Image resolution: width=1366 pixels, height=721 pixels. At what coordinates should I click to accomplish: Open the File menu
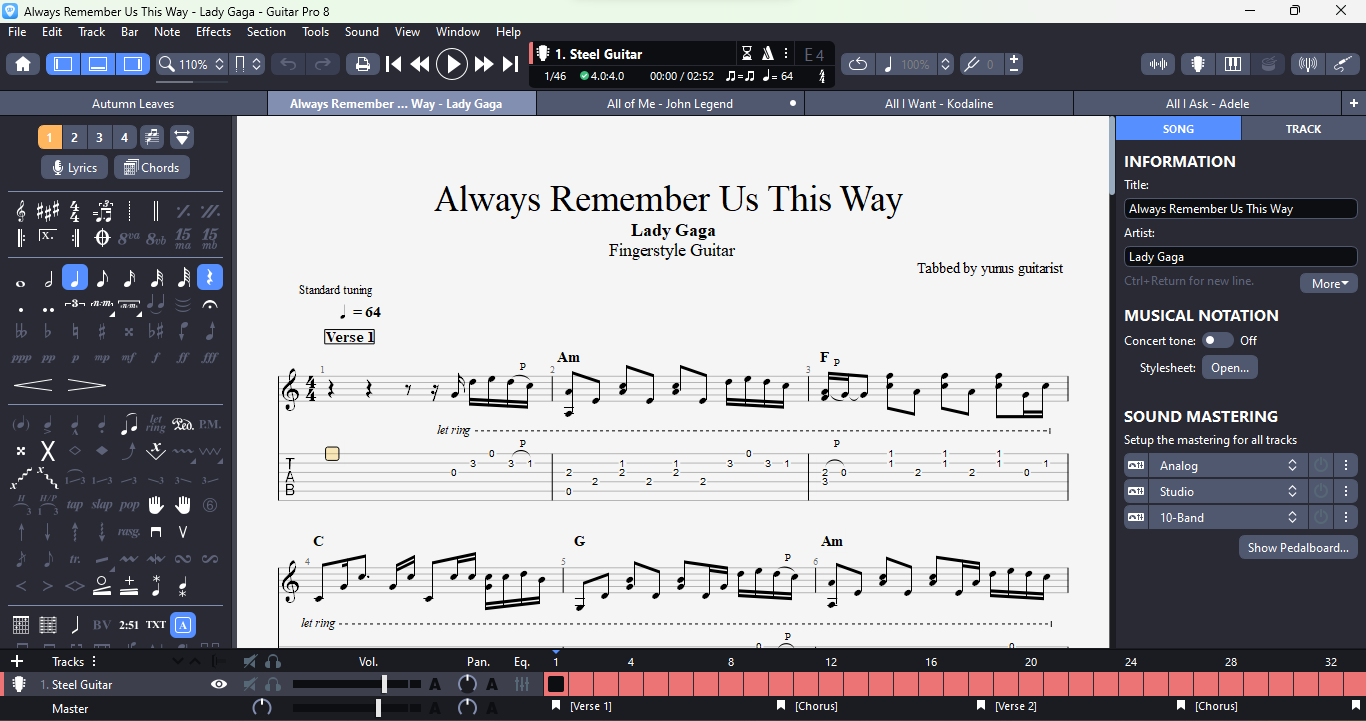[17, 32]
